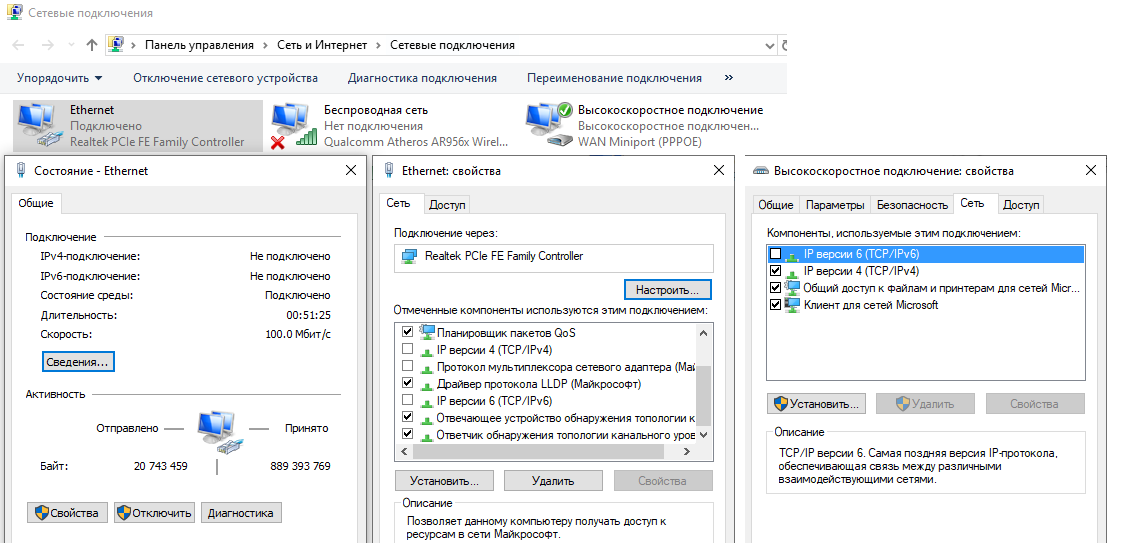1126x543 pixels.
Task: Uncheck Клиент для сетей Microsoft
Action: (775, 305)
